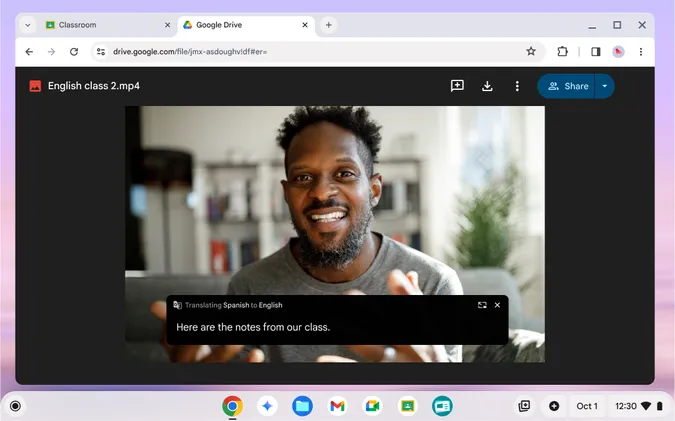The image size is (675, 421).
Task: Toggle the Chrome side panel
Action: coord(595,52)
